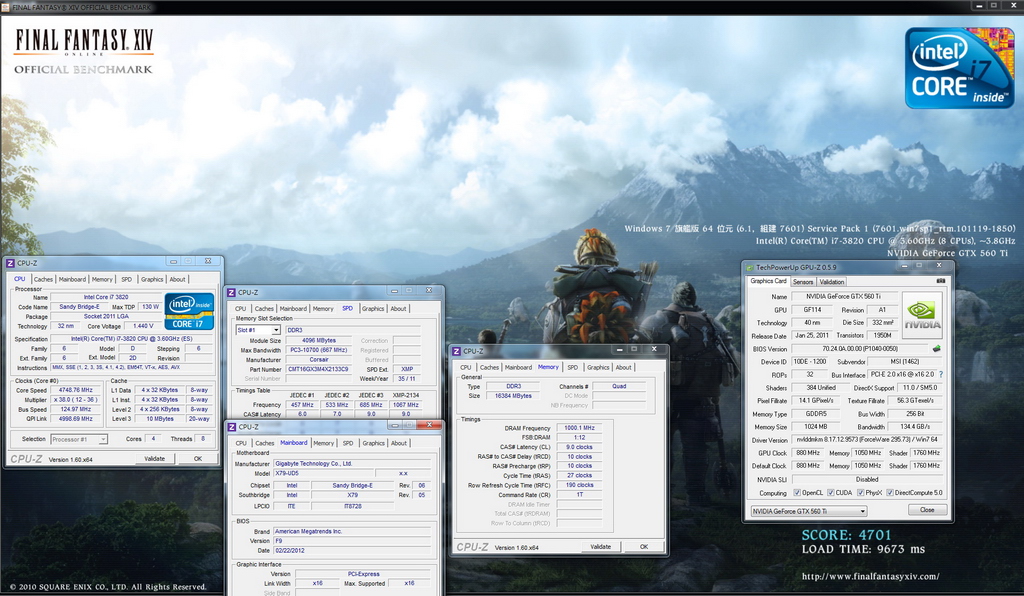The height and width of the screenshot is (596, 1024).
Task: Click the Z icon of CPU-Z CPU window
Action: pos(10,262)
